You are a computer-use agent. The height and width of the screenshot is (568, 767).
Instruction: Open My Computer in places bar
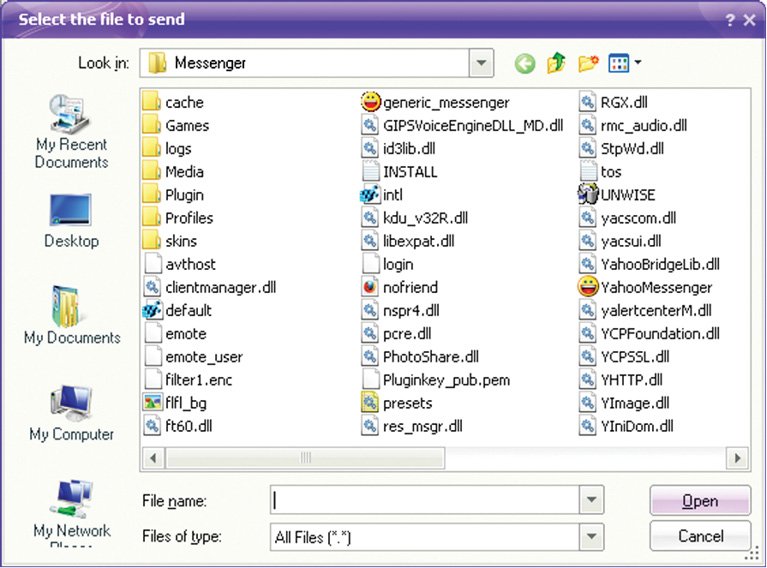(71, 413)
